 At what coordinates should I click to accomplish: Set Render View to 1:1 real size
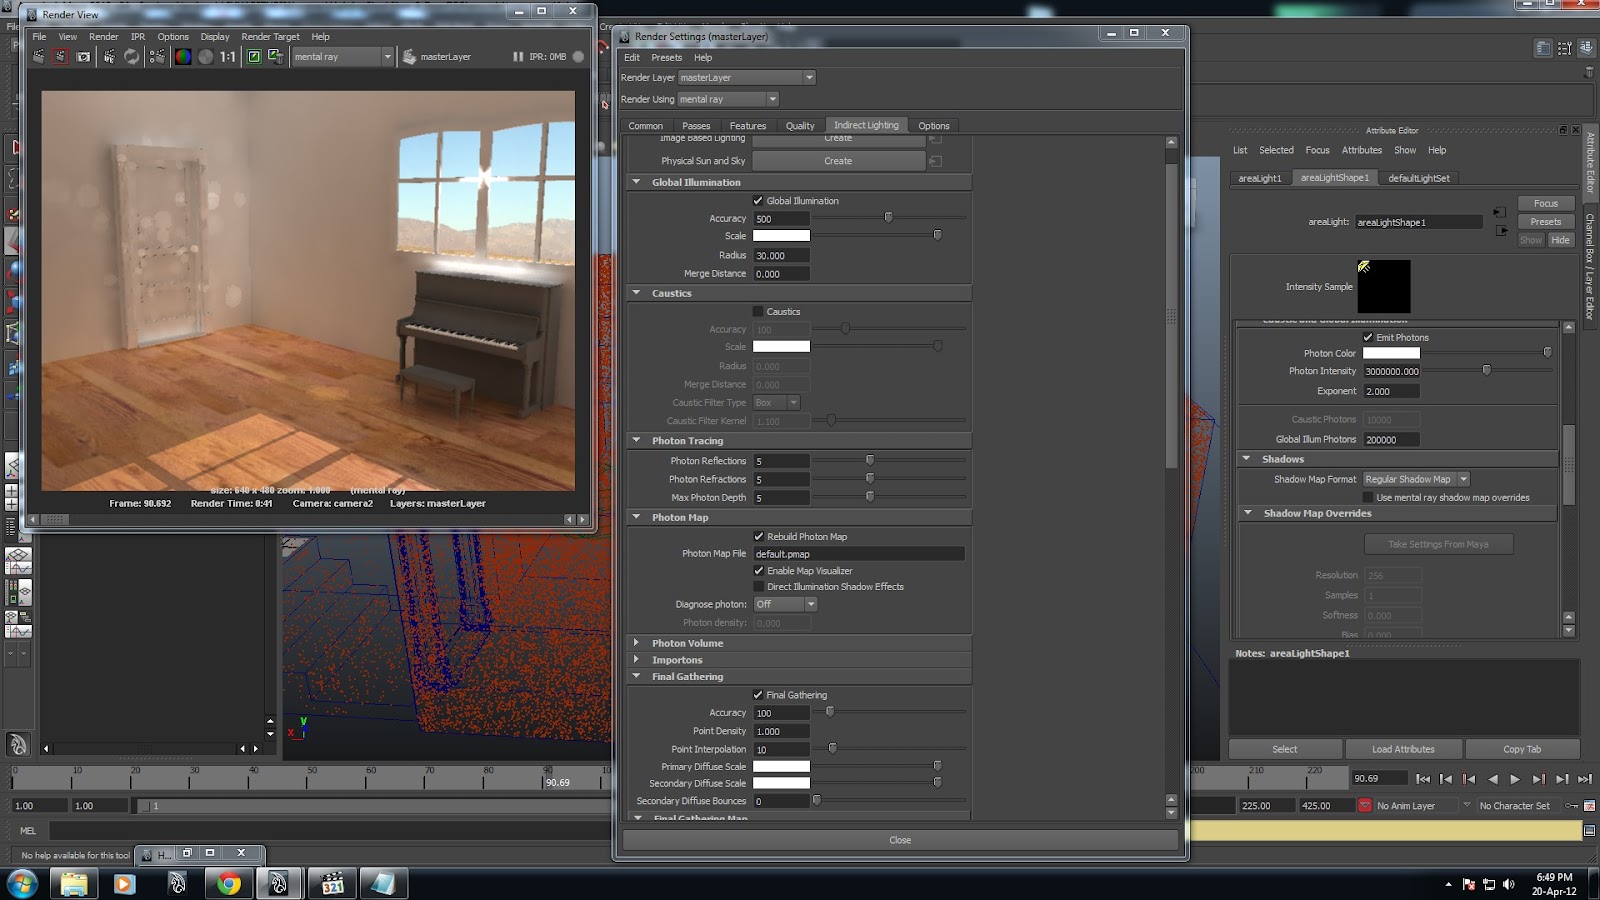pos(228,57)
